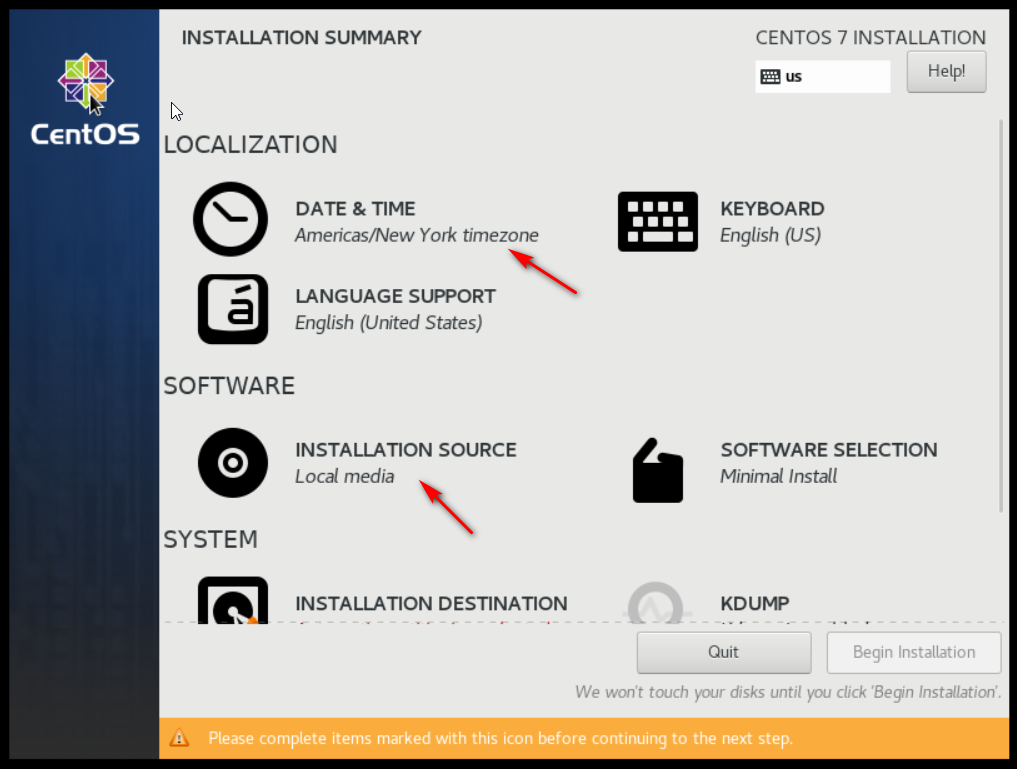Screen dimensions: 1017x770
Task: Open the Kdump icon
Action: (656, 603)
